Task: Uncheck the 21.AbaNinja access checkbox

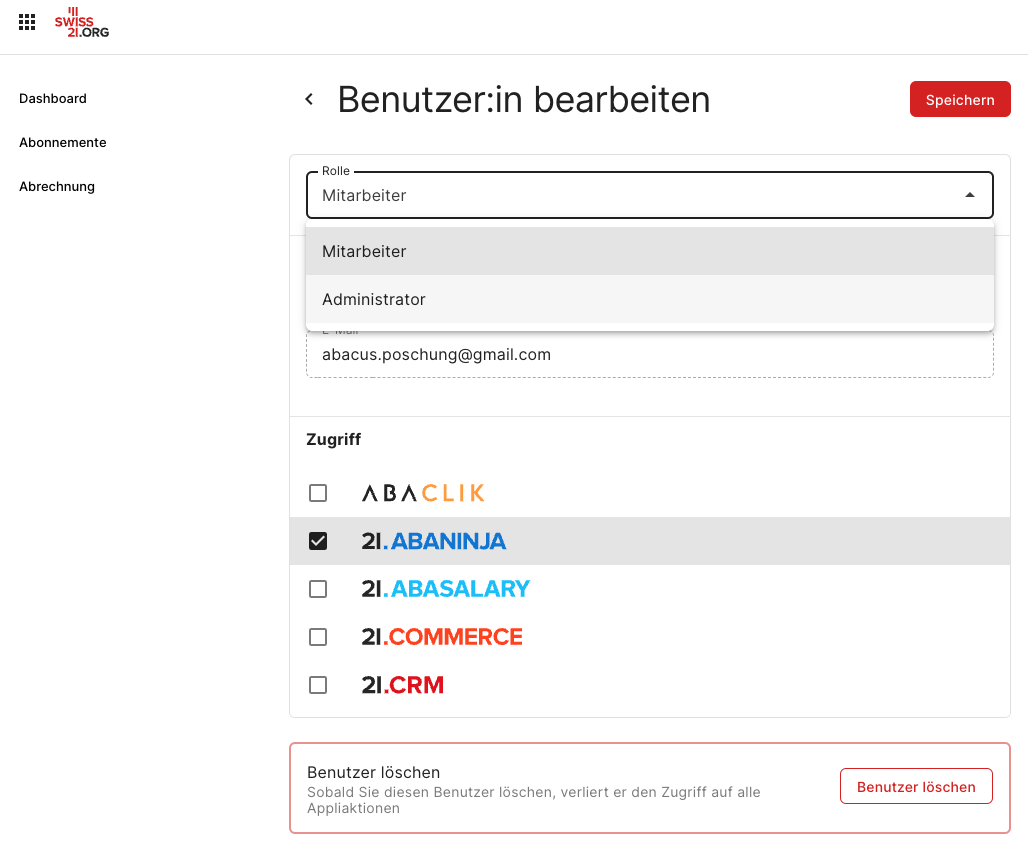Action: click(x=318, y=541)
